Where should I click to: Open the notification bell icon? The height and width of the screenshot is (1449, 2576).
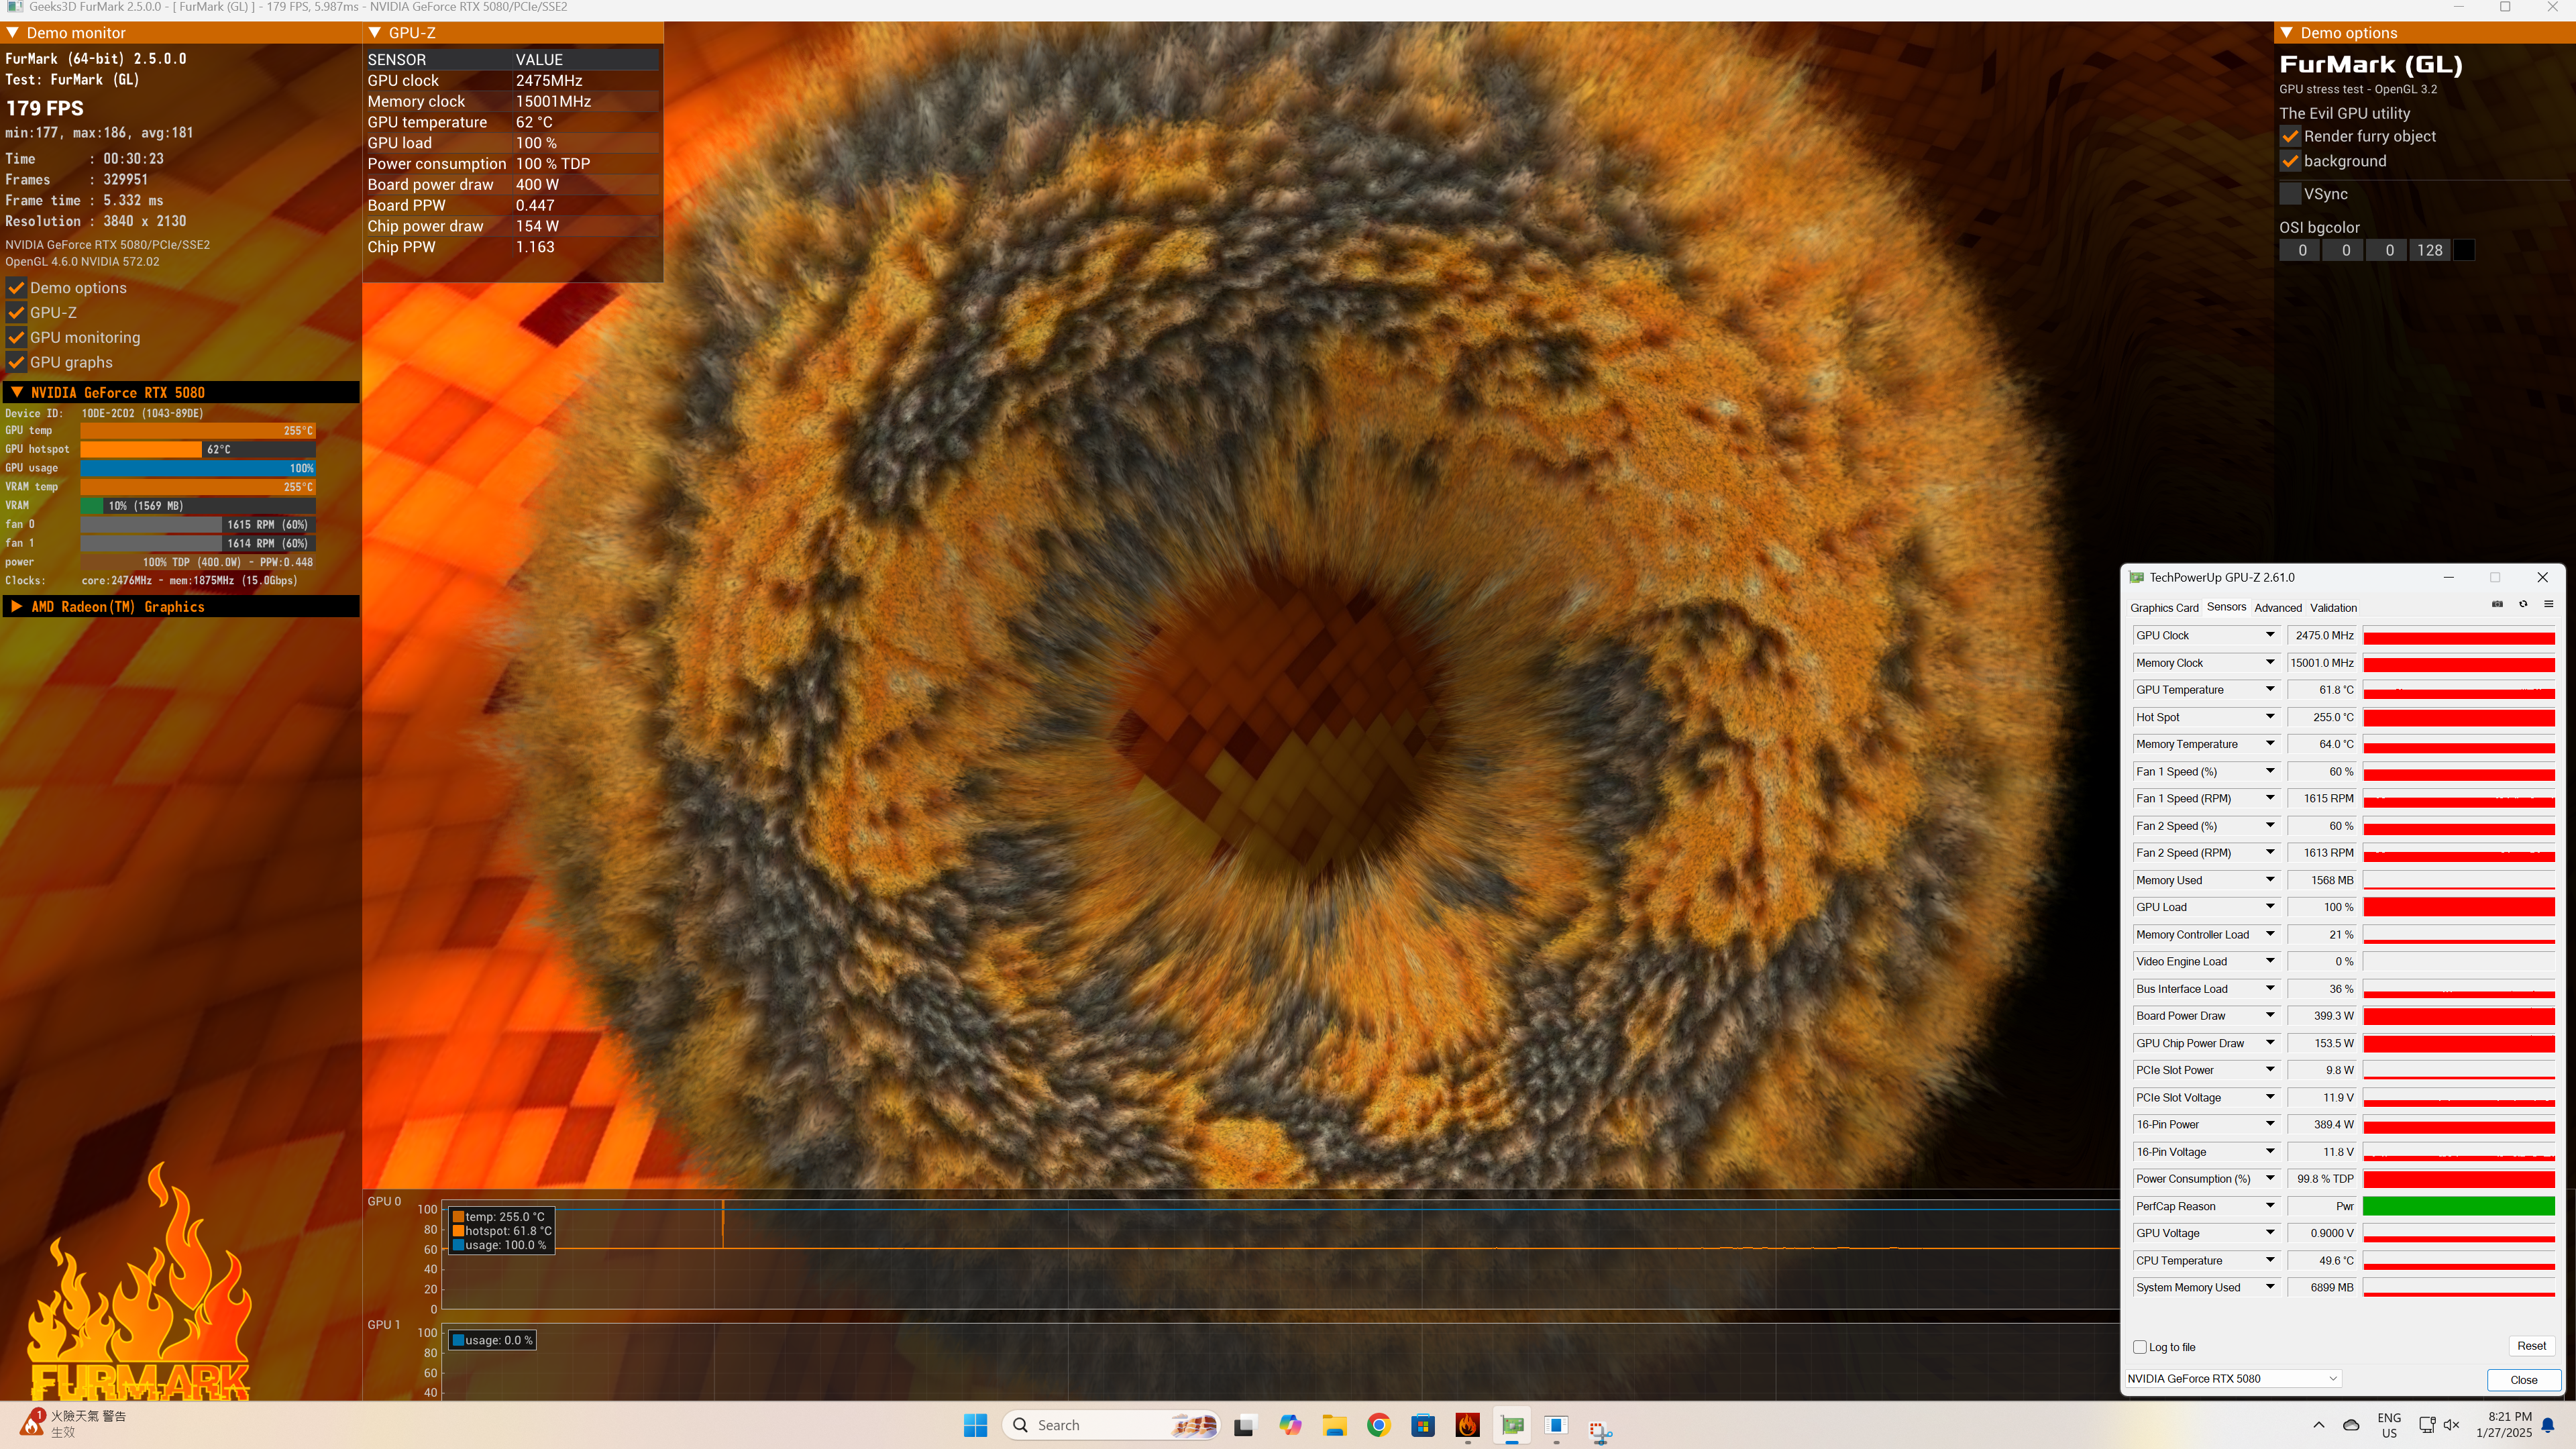point(2548,1425)
